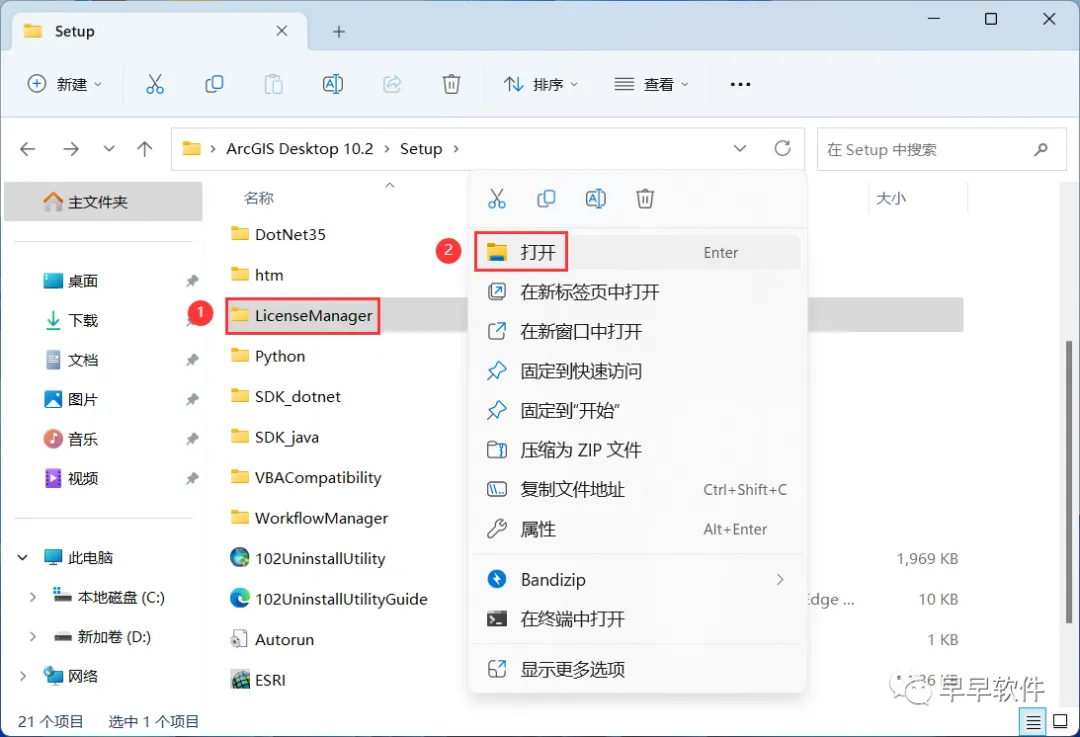Choose 在新标签页中打开

pos(637,292)
